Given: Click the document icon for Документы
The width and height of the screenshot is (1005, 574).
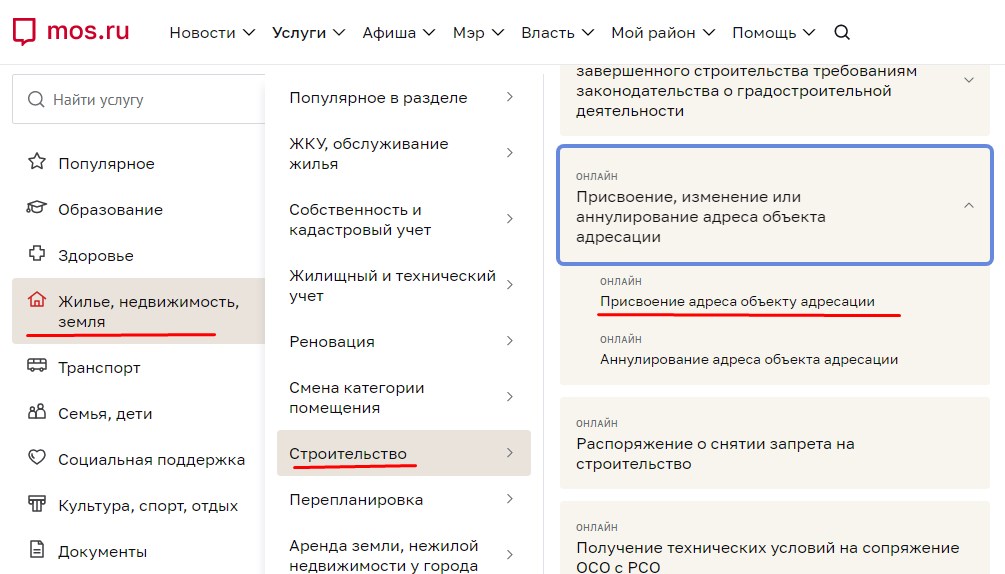Looking at the screenshot, I should tap(37, 550).
